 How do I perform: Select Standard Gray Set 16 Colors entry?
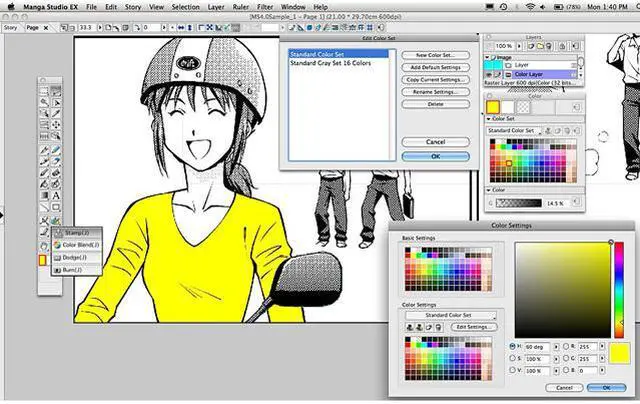coord(331,63)
